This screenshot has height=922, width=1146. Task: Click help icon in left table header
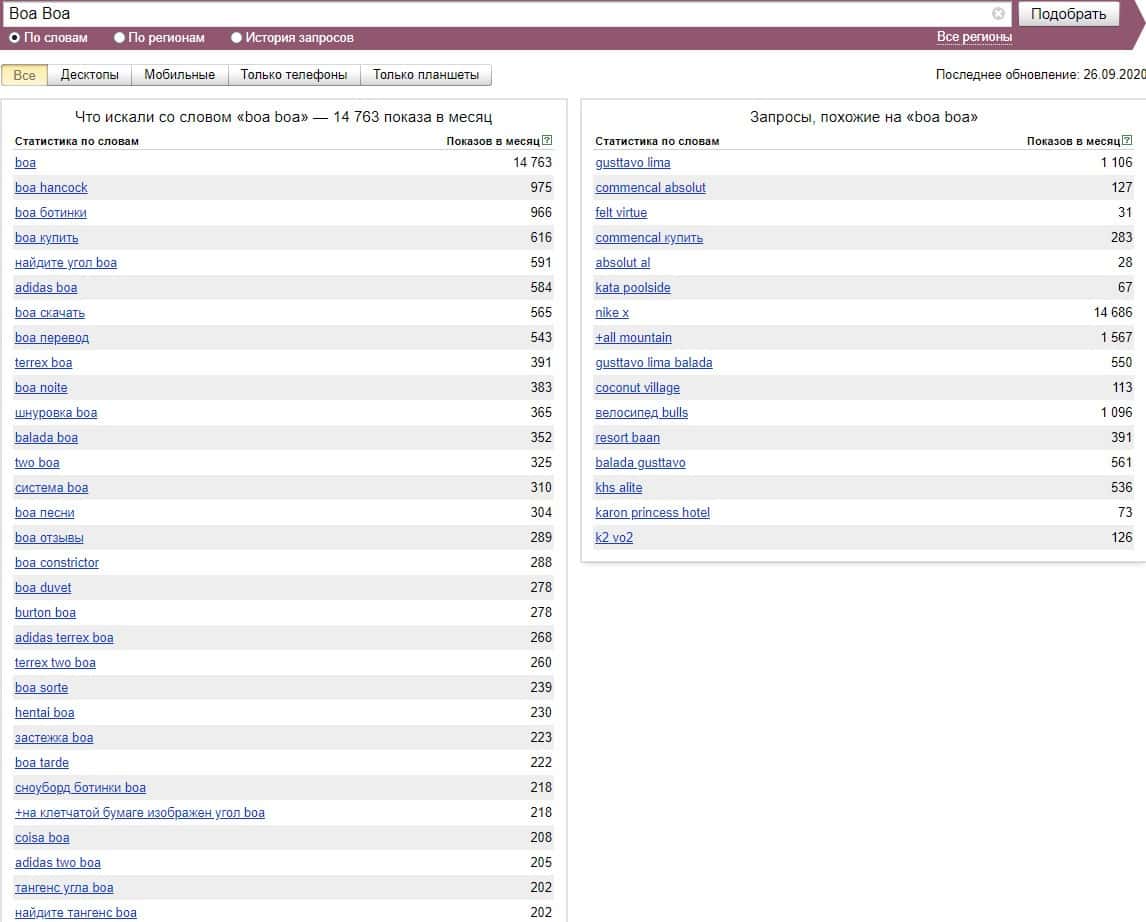coord(546,141)
